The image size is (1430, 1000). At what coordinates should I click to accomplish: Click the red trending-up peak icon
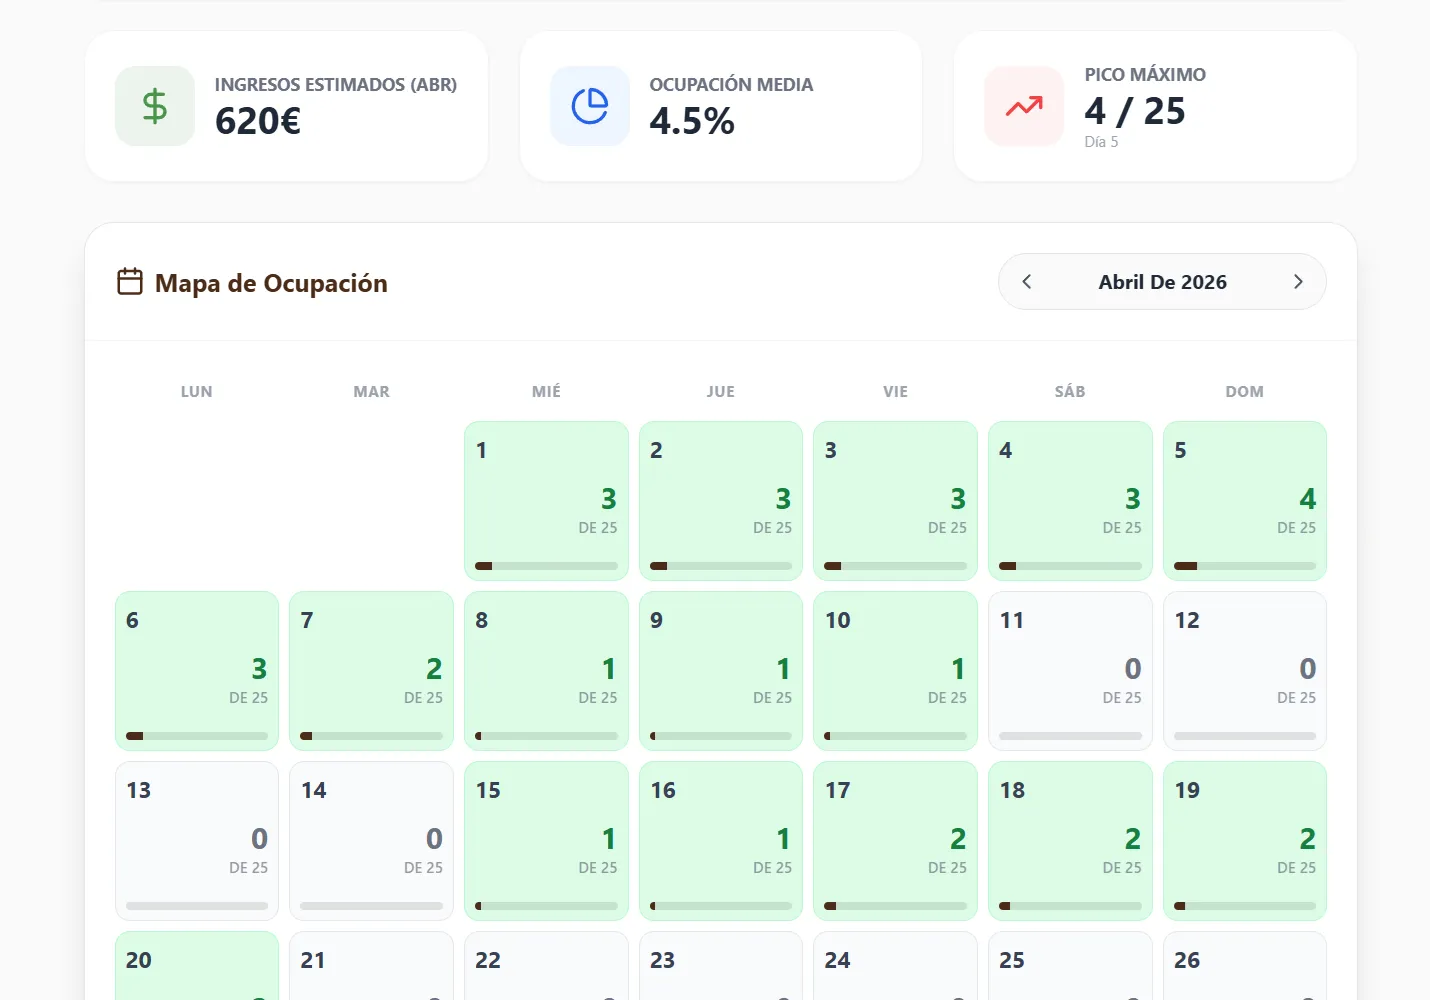(1023, 106)
